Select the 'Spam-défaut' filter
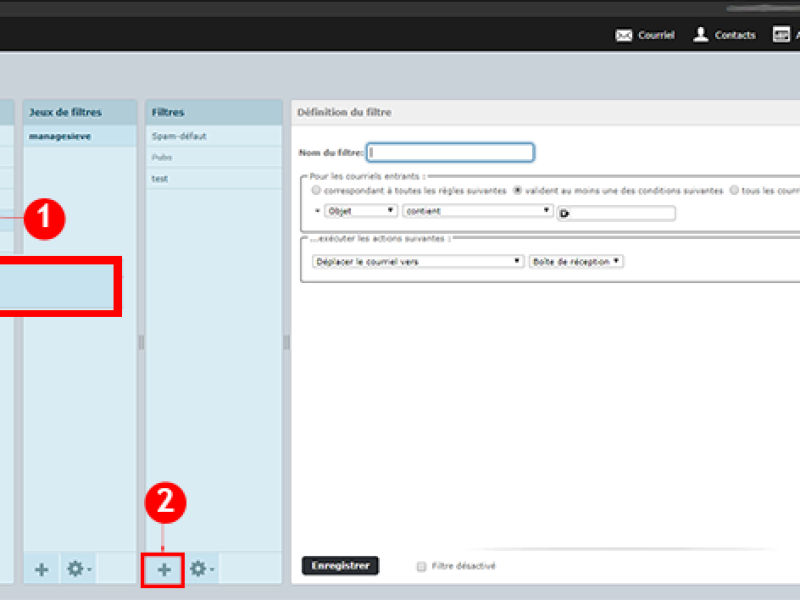 (214, 136)
